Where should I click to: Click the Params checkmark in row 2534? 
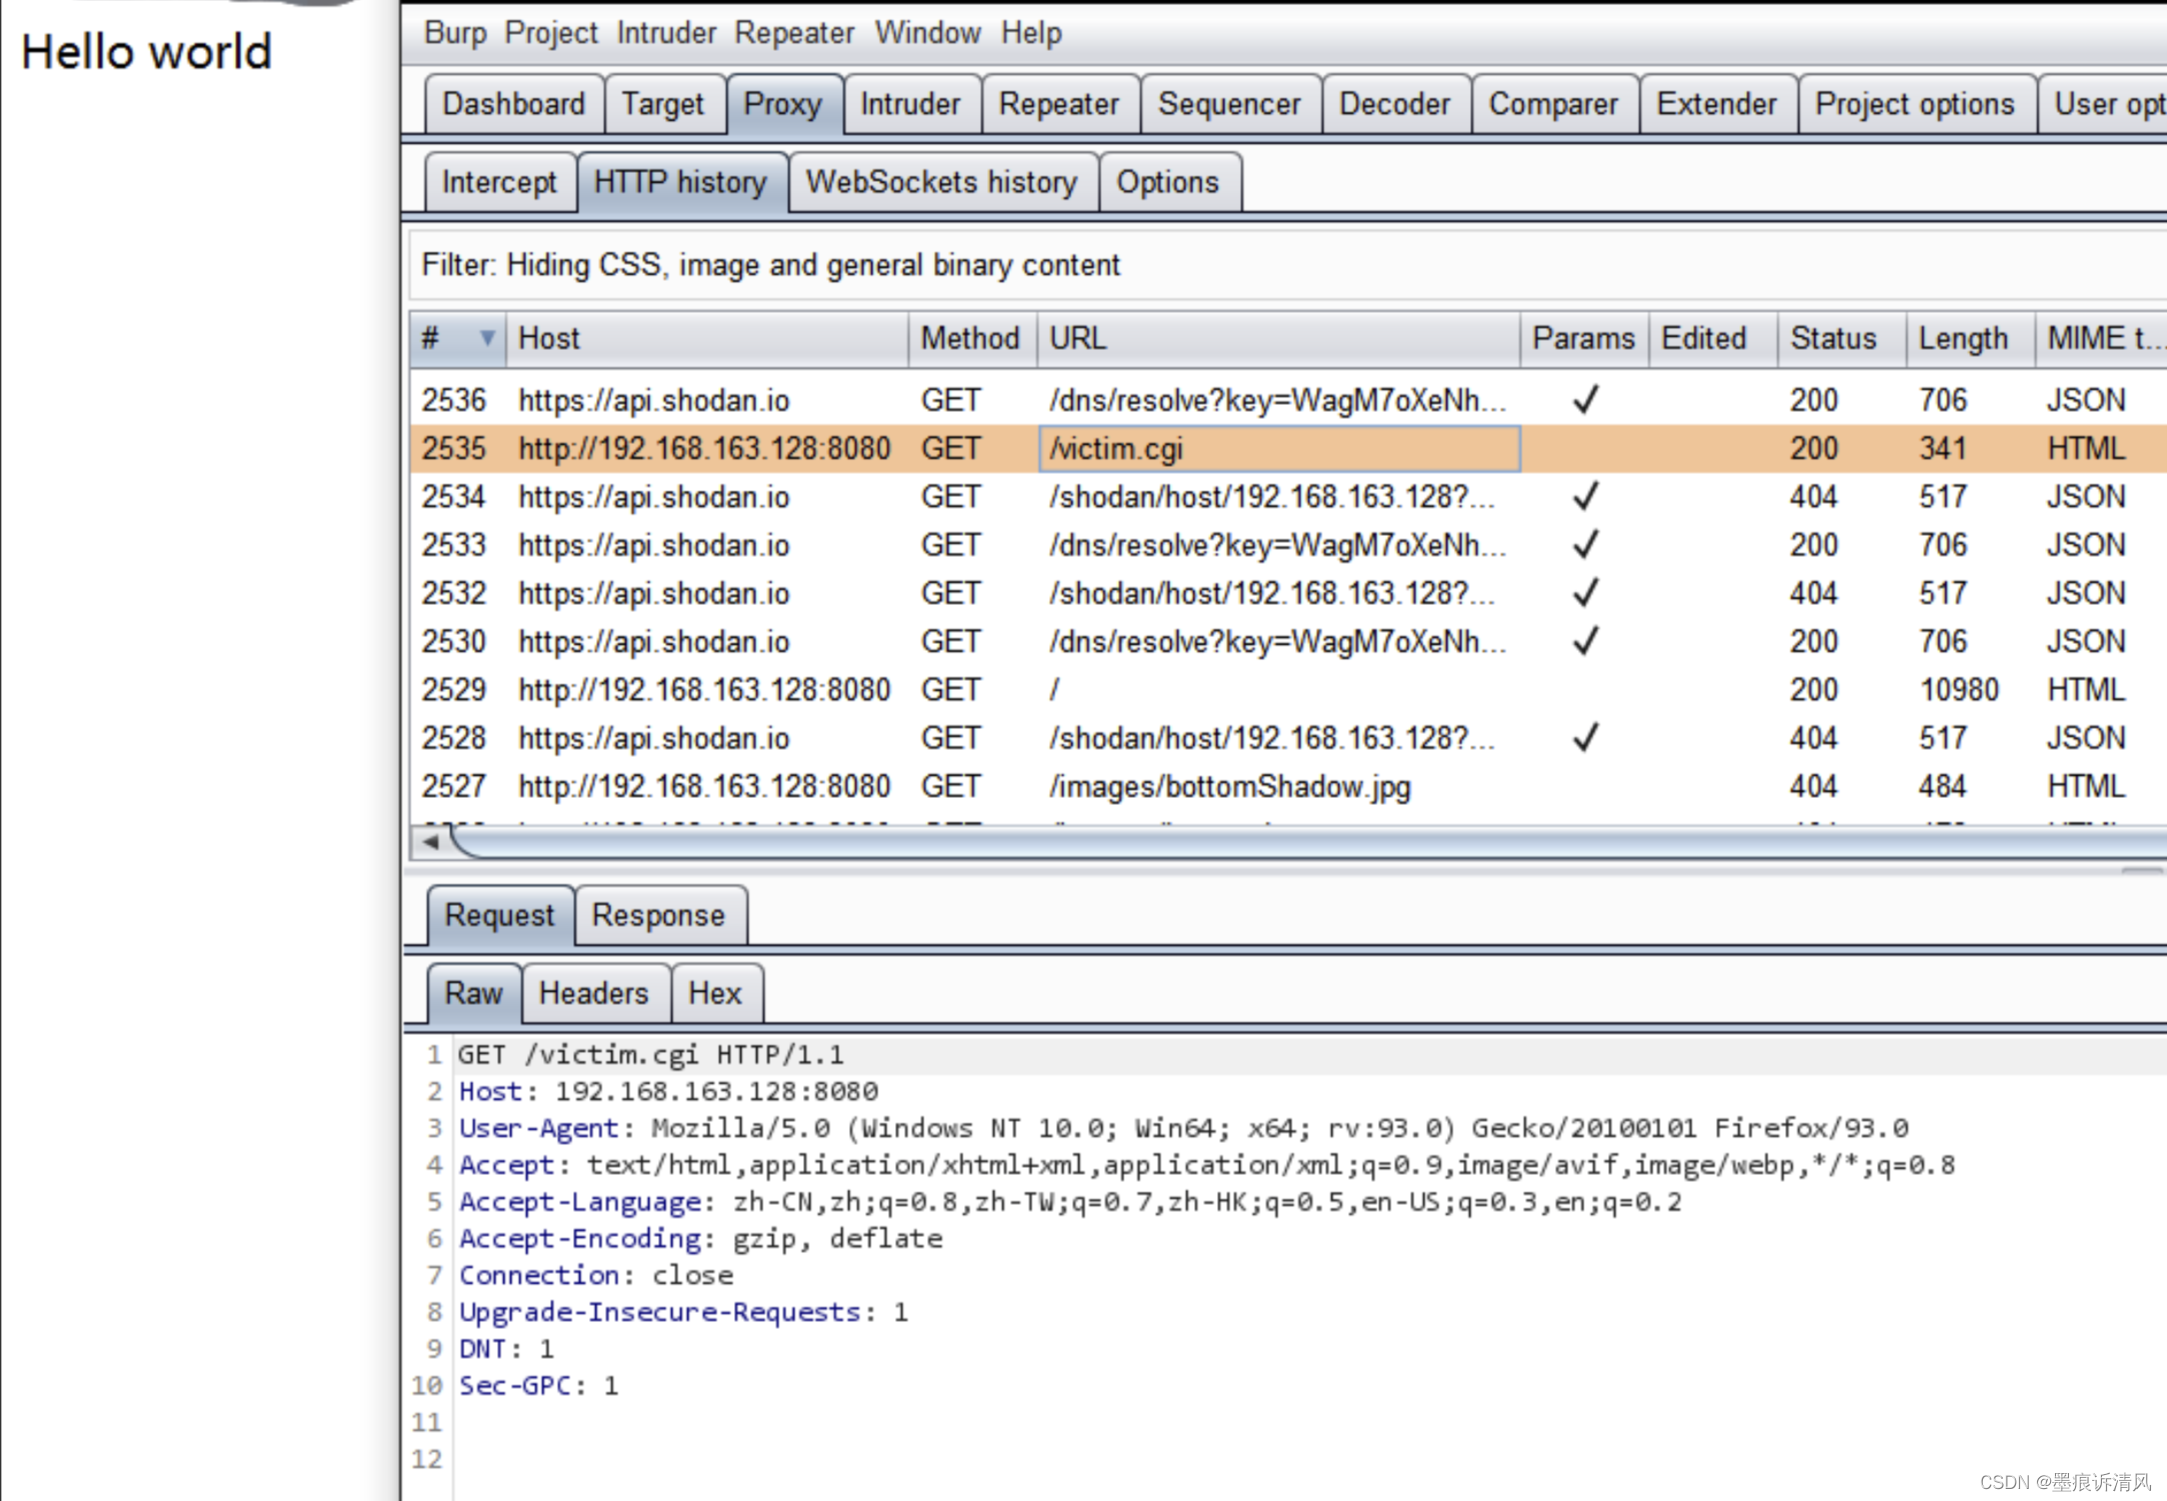1585,497
